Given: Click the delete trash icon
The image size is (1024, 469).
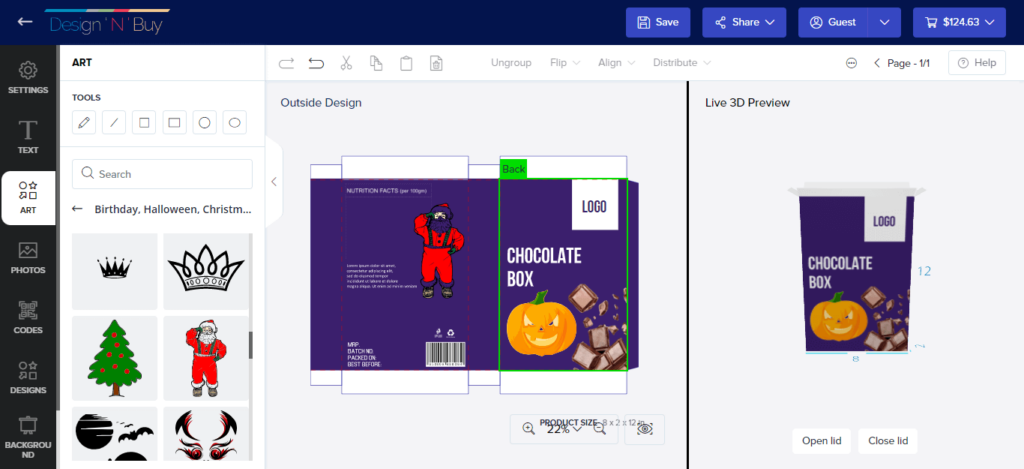Looking at the screenshot, I should click(436, 63).
